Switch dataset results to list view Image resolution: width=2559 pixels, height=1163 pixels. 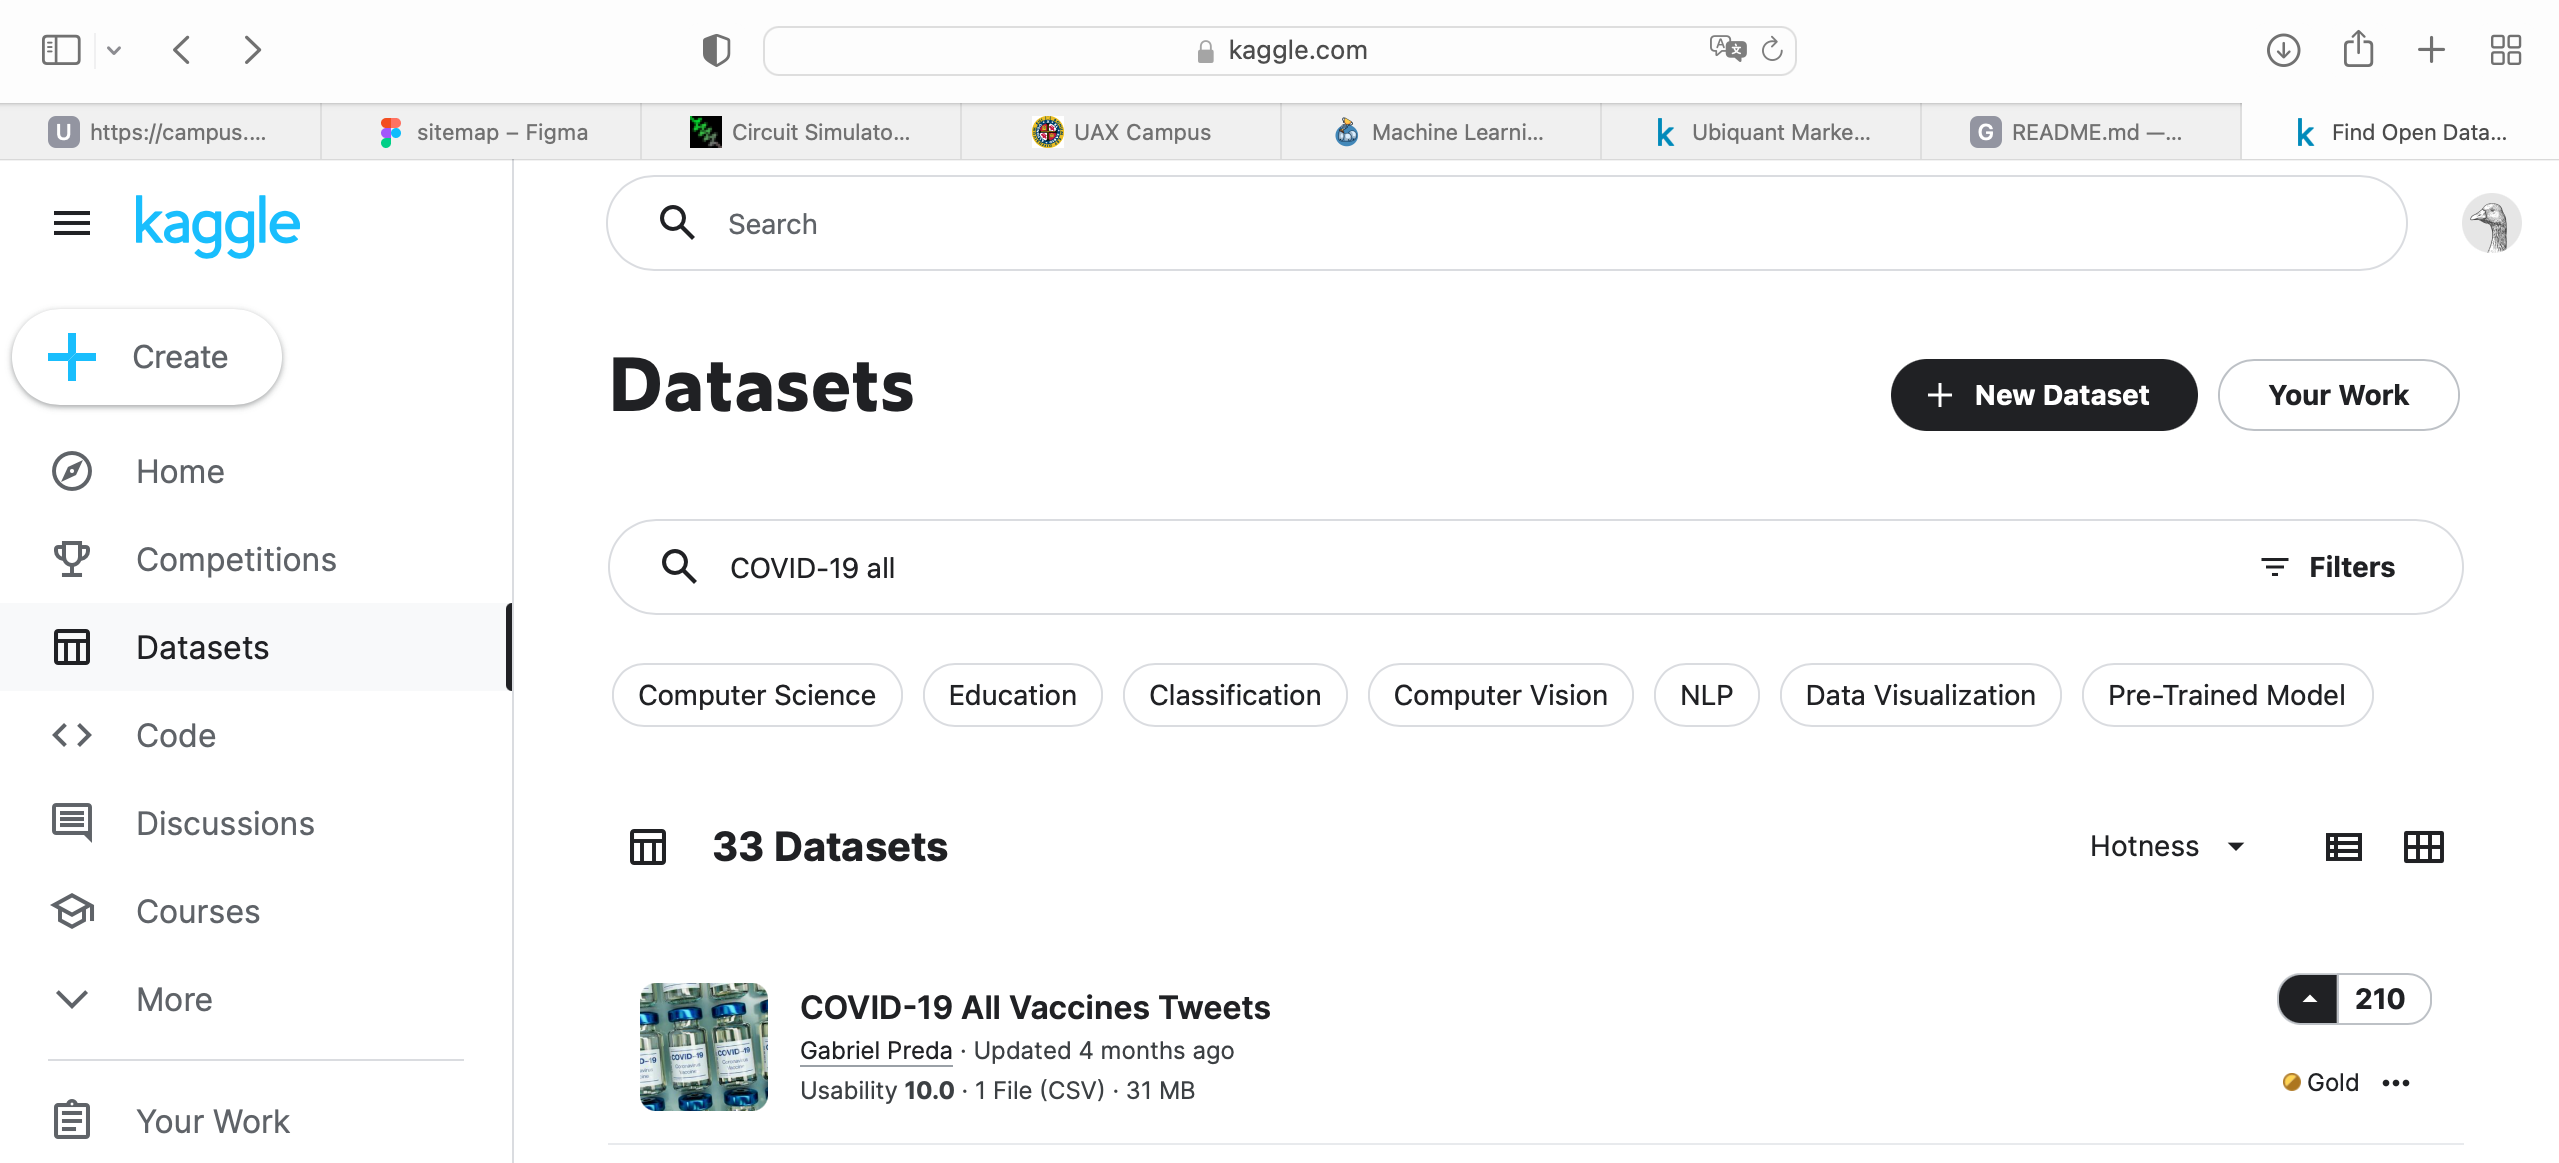(x=2343, y=846)
